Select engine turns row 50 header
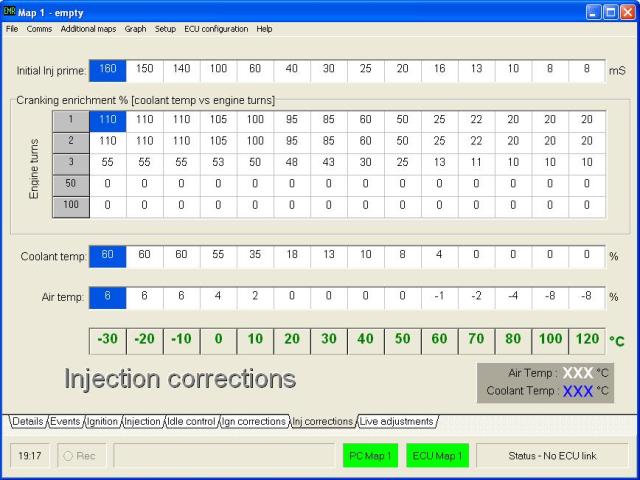Image resolution: width=640 pixels, height=480 pixels. [71, 184]
